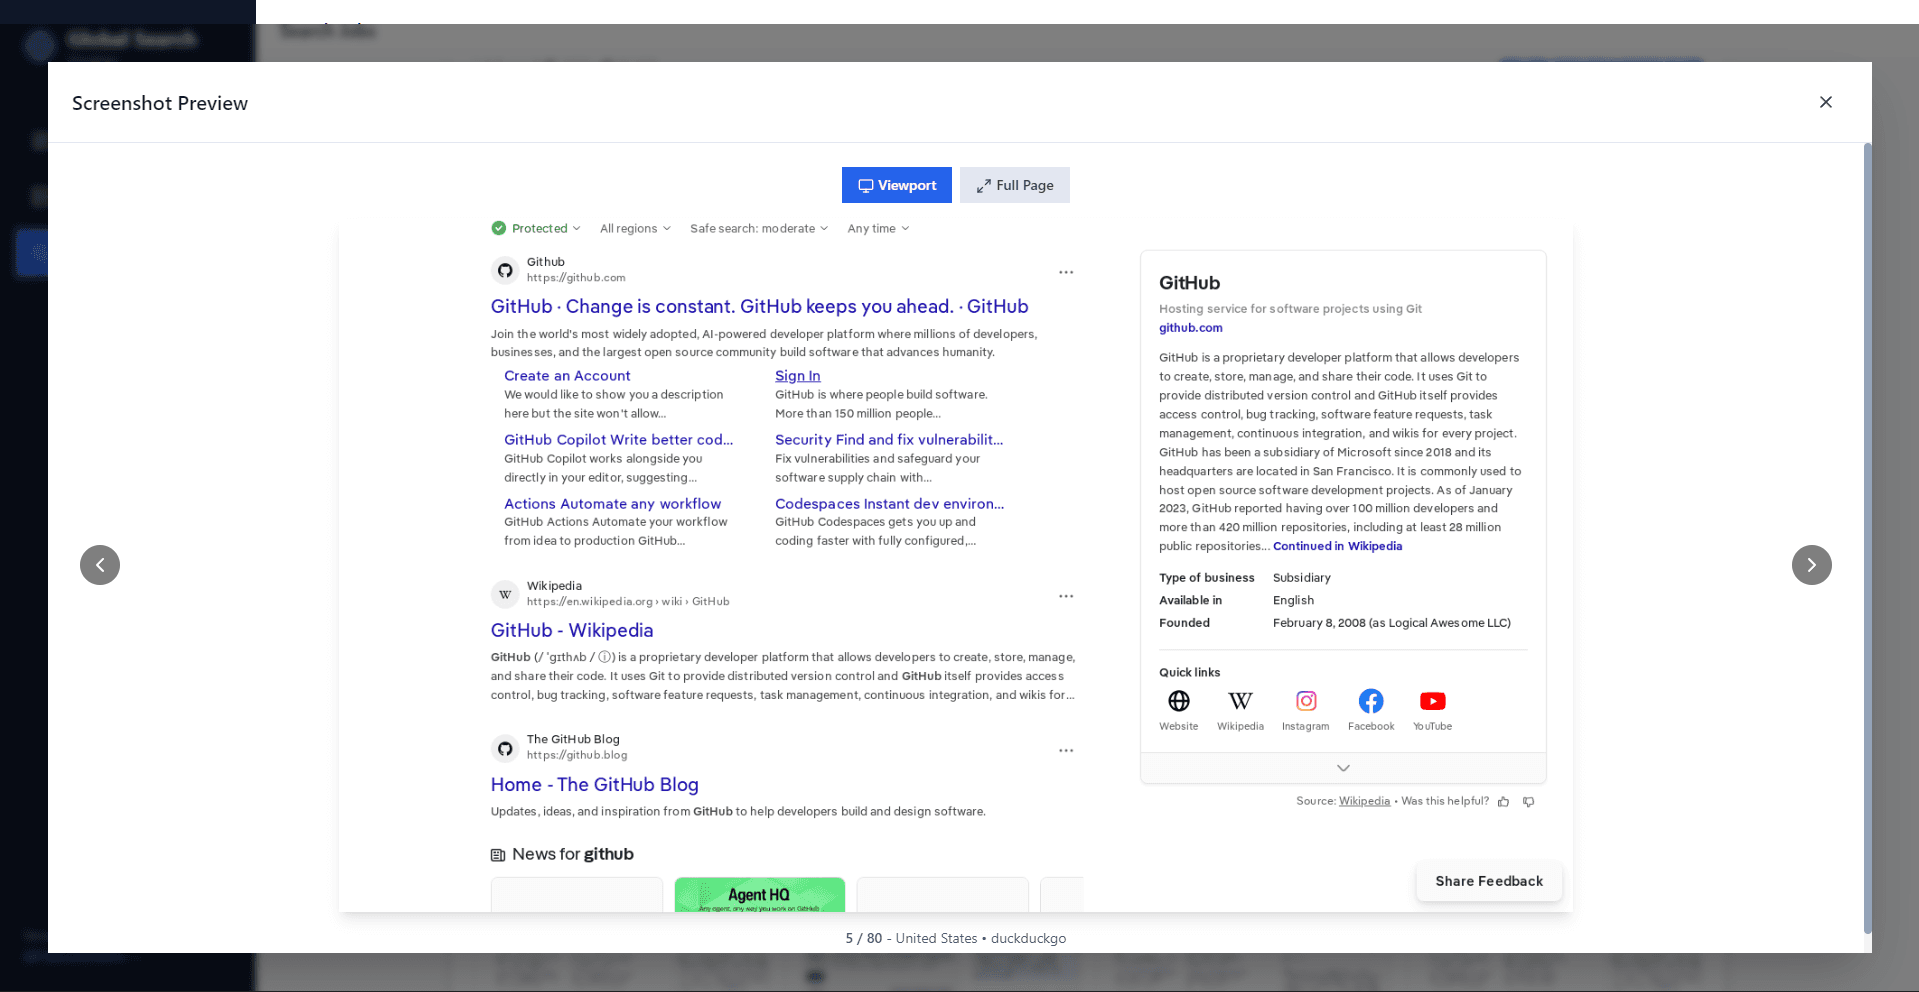Open the Sign In link
Viewport: 1919px width, 992px height.
click(797, 375)
